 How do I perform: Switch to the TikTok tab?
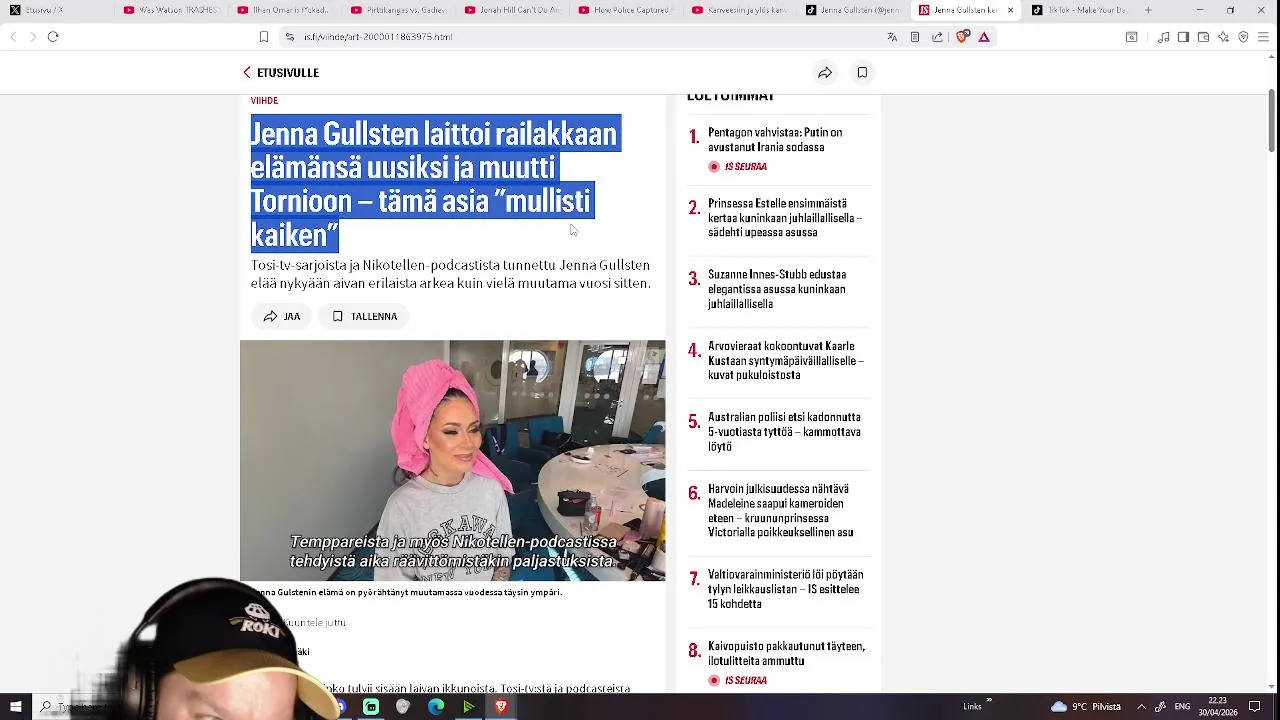click(x=1079, y=10)
